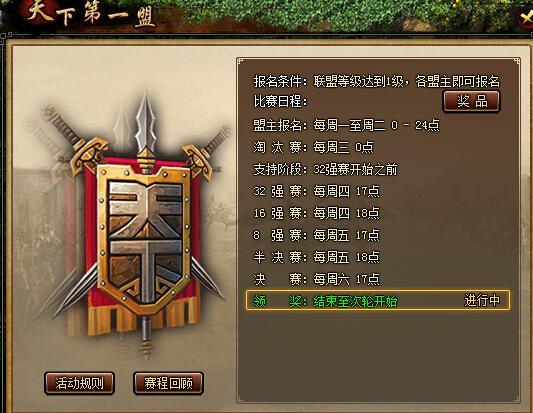This screenshot has width=533, height=413.
Task: Select the 盟主报名 schedule line
Action: pyautogui.click(x=346, y=125)
